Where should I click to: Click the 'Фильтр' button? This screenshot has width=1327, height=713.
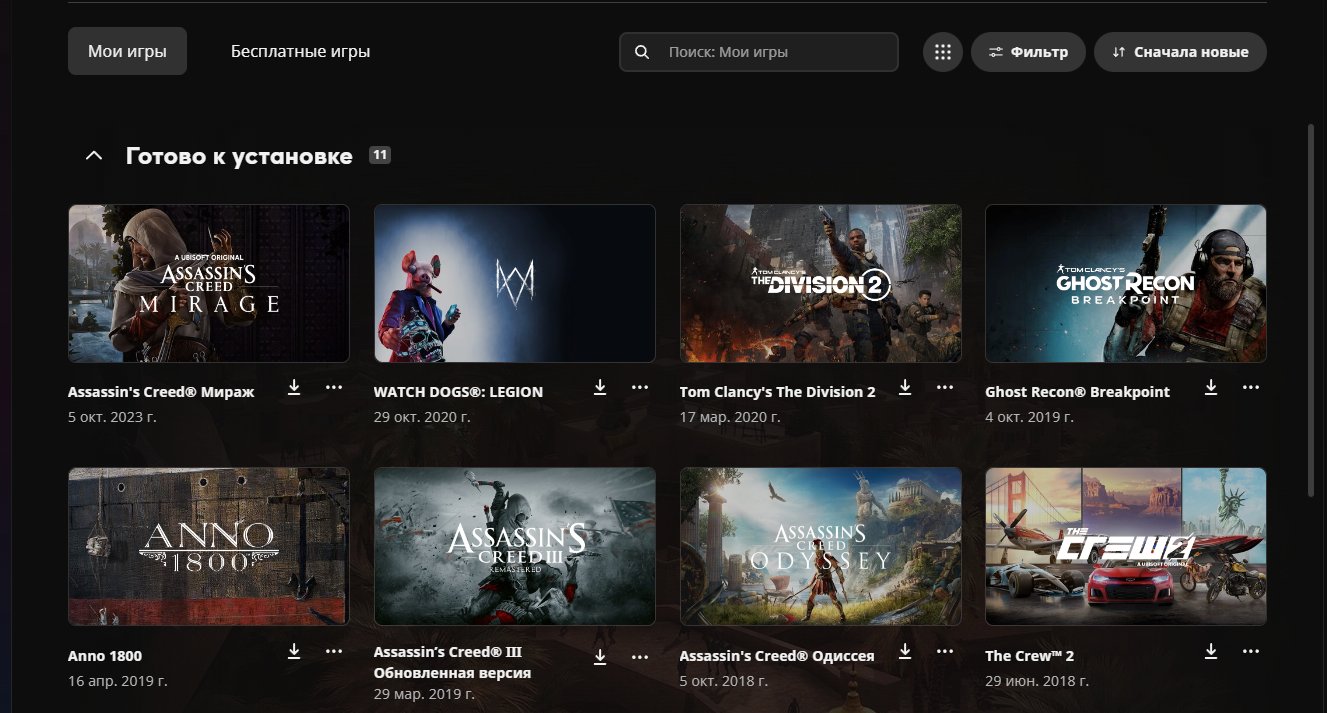point(1028,52)
